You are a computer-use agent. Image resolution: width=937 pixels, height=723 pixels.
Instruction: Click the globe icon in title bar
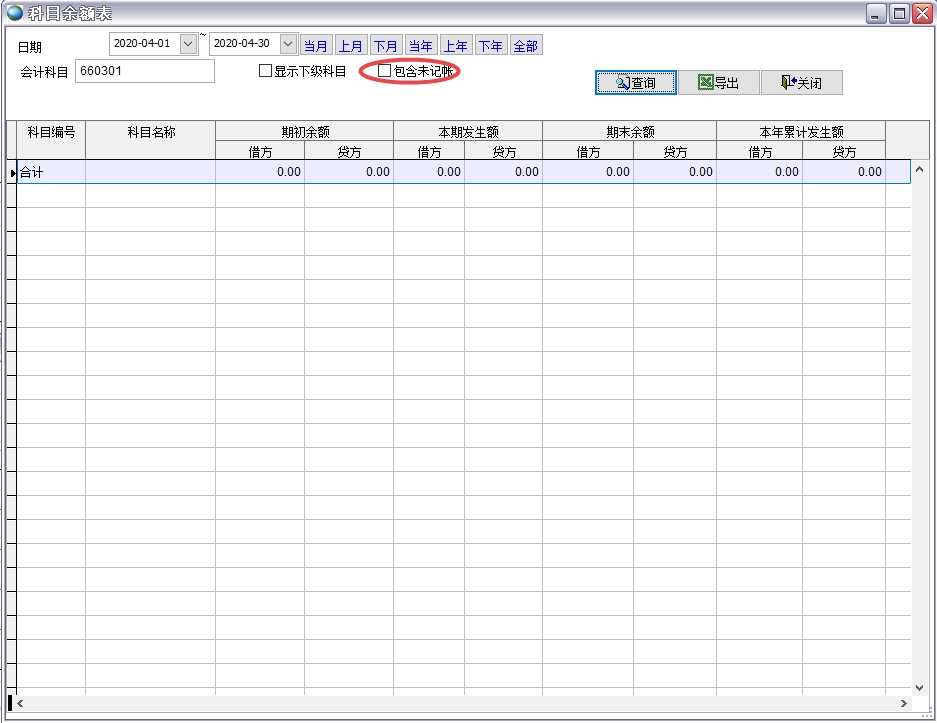(15, 13)
